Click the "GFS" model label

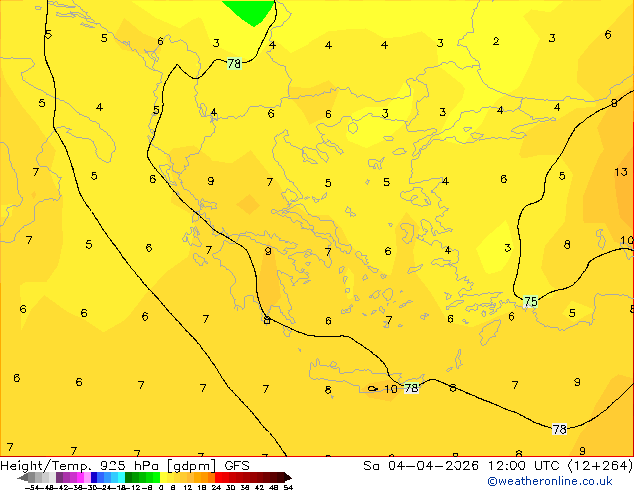237,466
